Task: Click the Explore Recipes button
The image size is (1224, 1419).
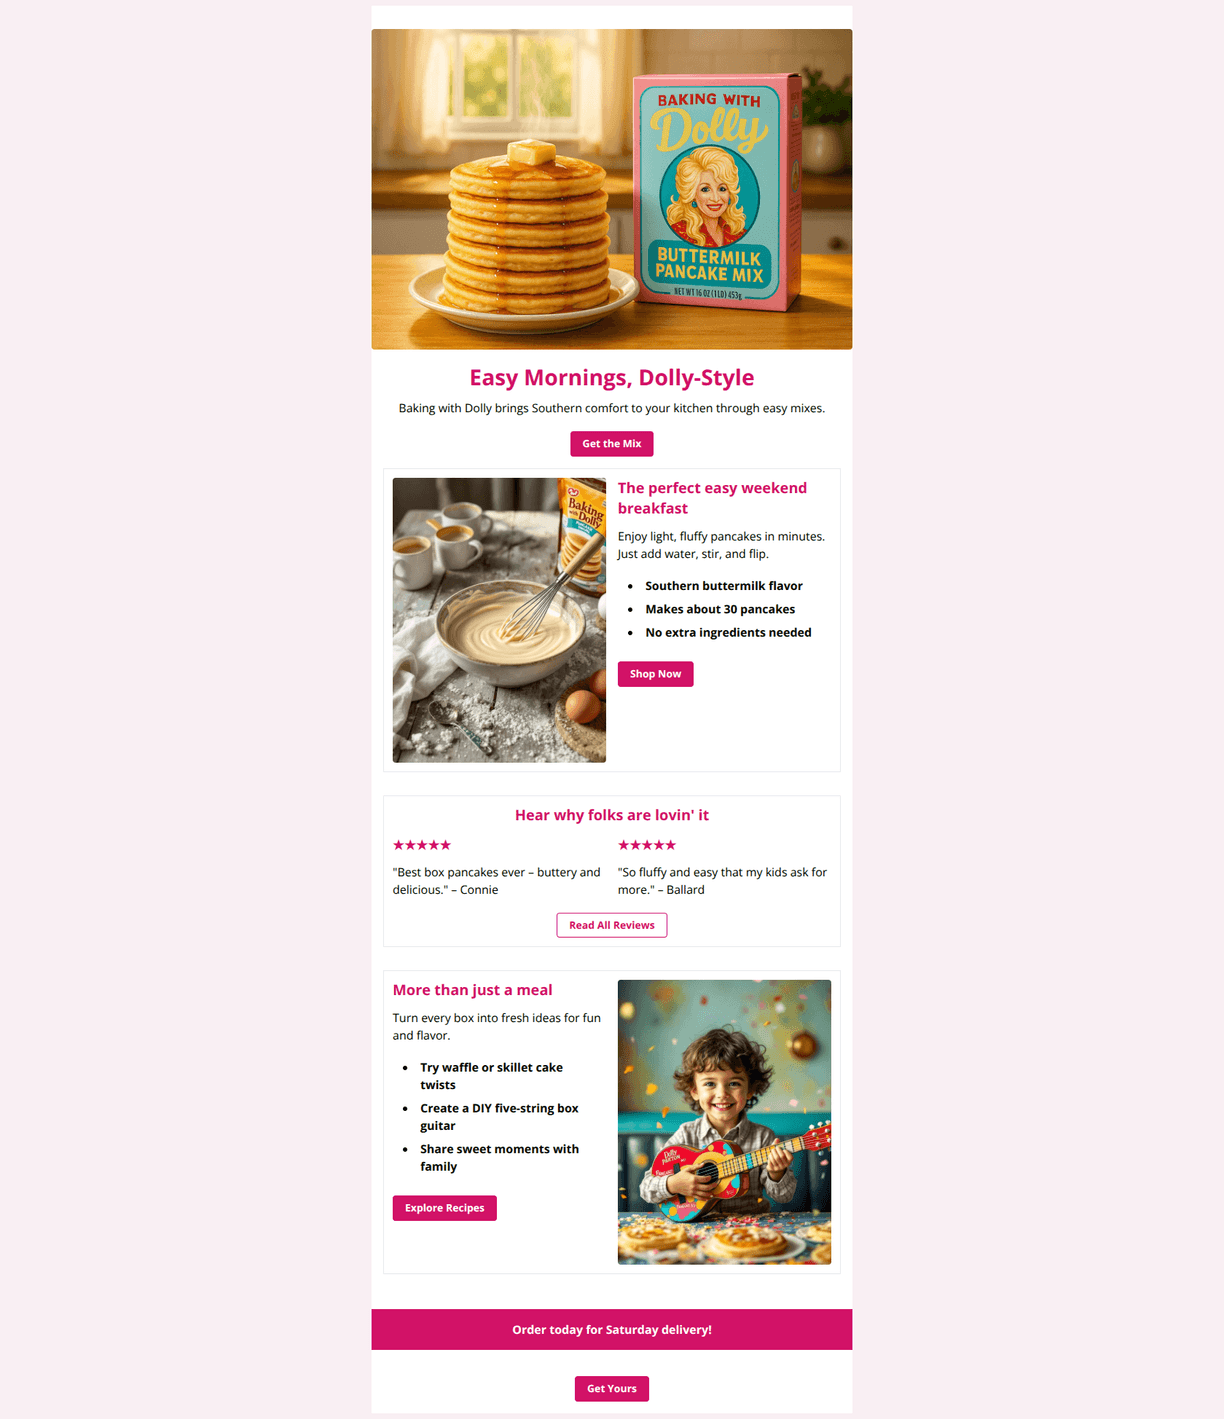Action: click(444, 1208)
